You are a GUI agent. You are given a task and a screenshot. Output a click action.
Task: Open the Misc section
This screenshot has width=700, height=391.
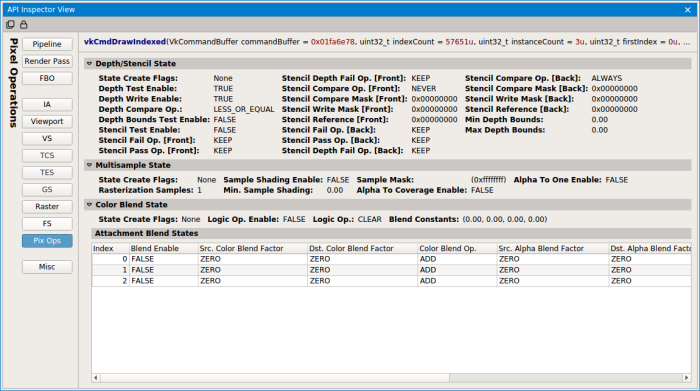pyautogui.click(x=47, y=266)
